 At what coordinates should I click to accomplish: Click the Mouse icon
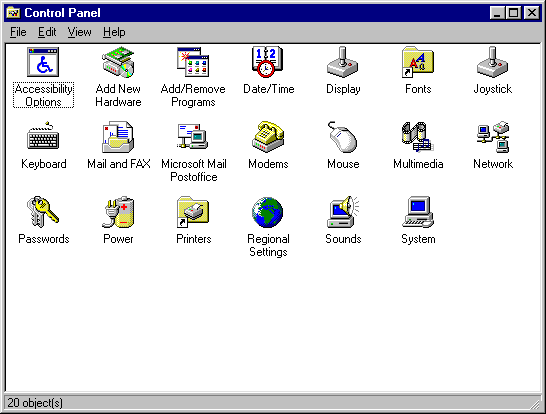point(343,137)
